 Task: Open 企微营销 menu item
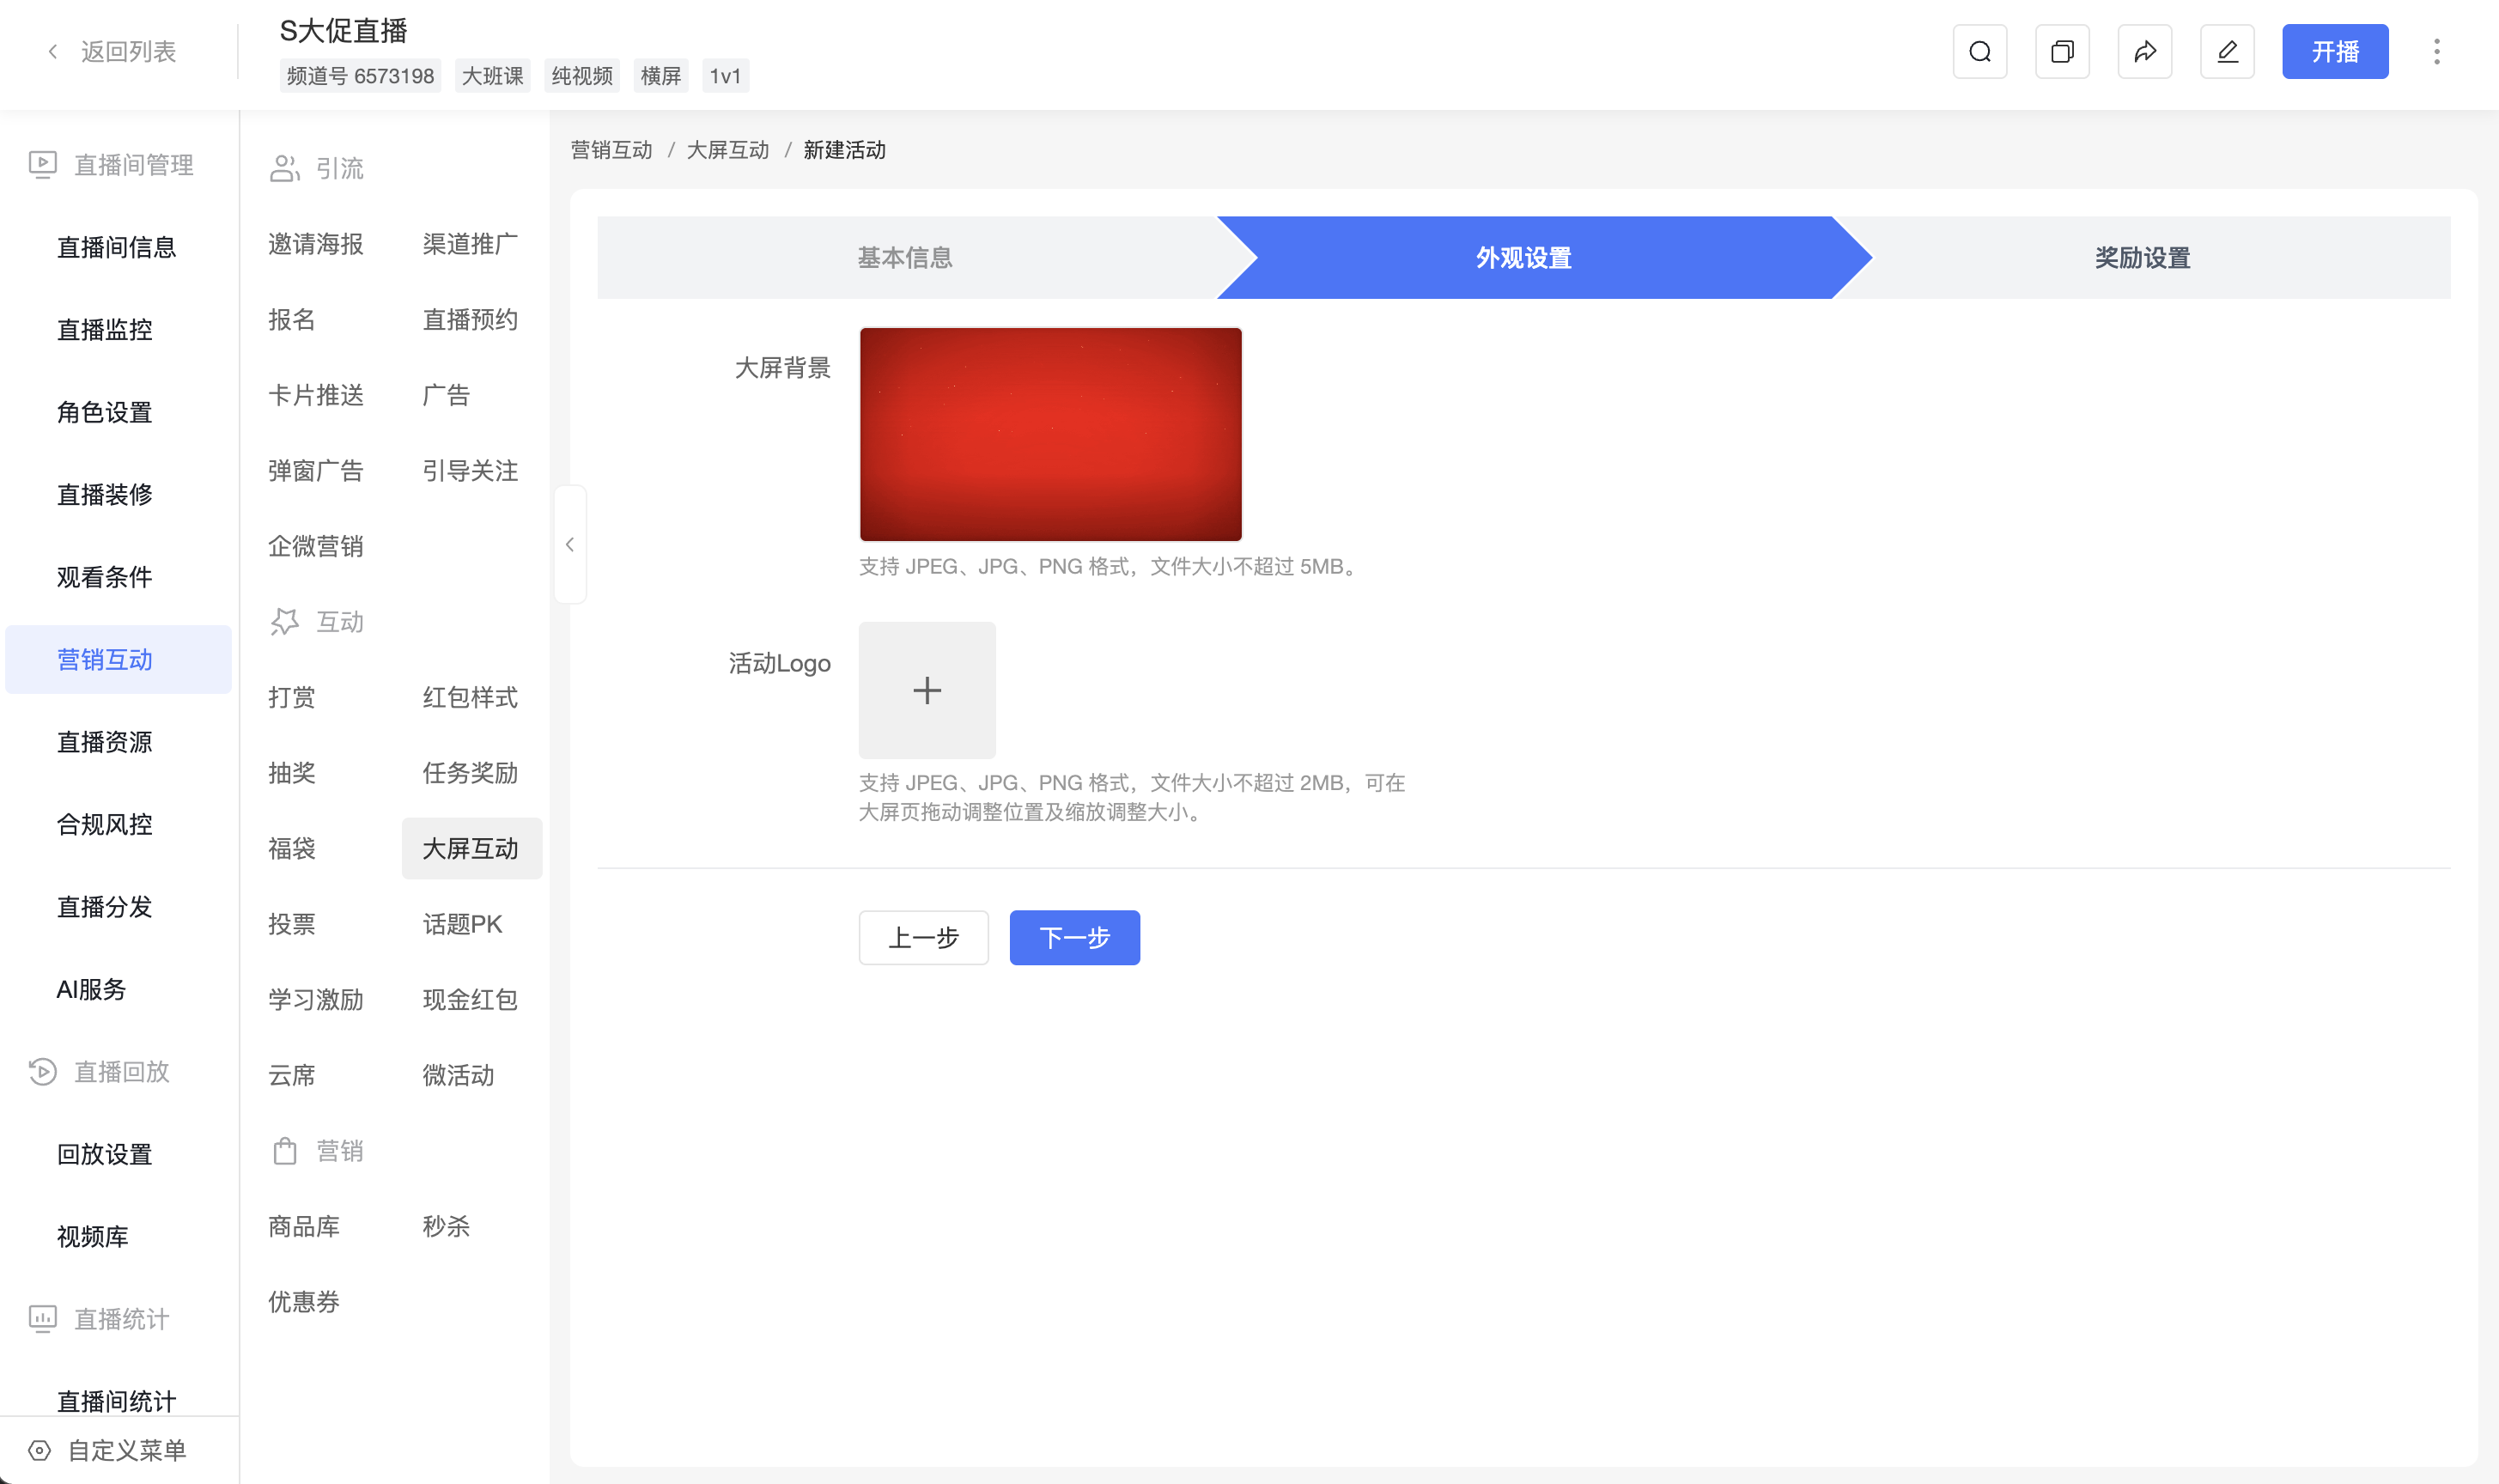coord(316,546)
